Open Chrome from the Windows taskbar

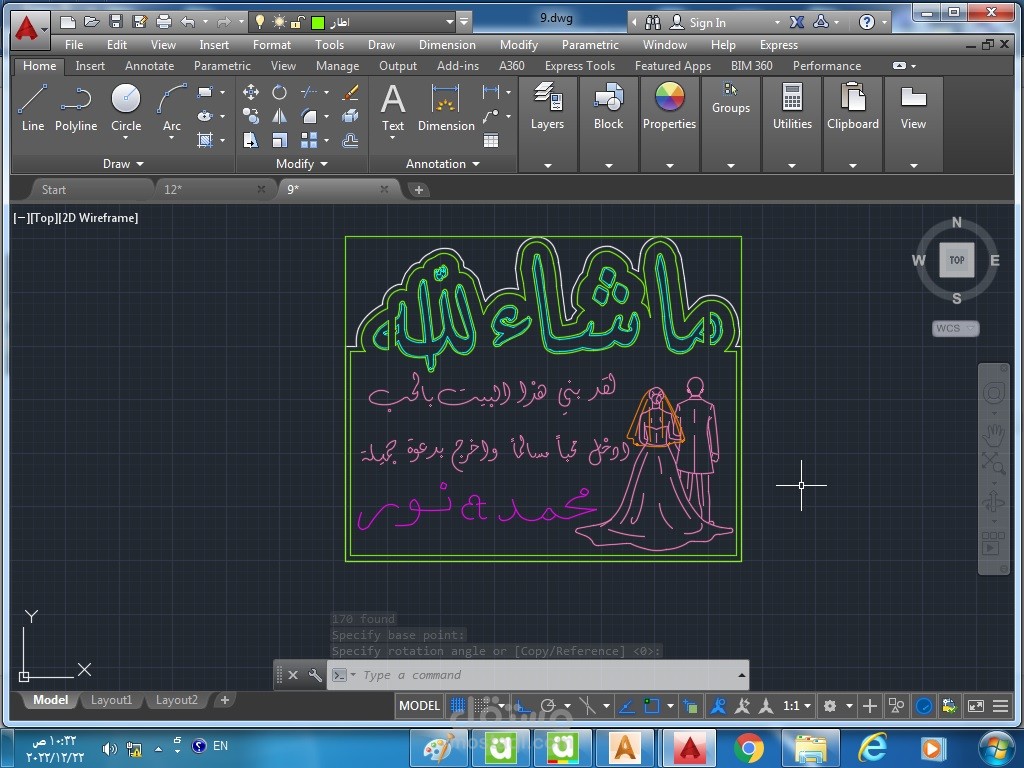point(748,748)
